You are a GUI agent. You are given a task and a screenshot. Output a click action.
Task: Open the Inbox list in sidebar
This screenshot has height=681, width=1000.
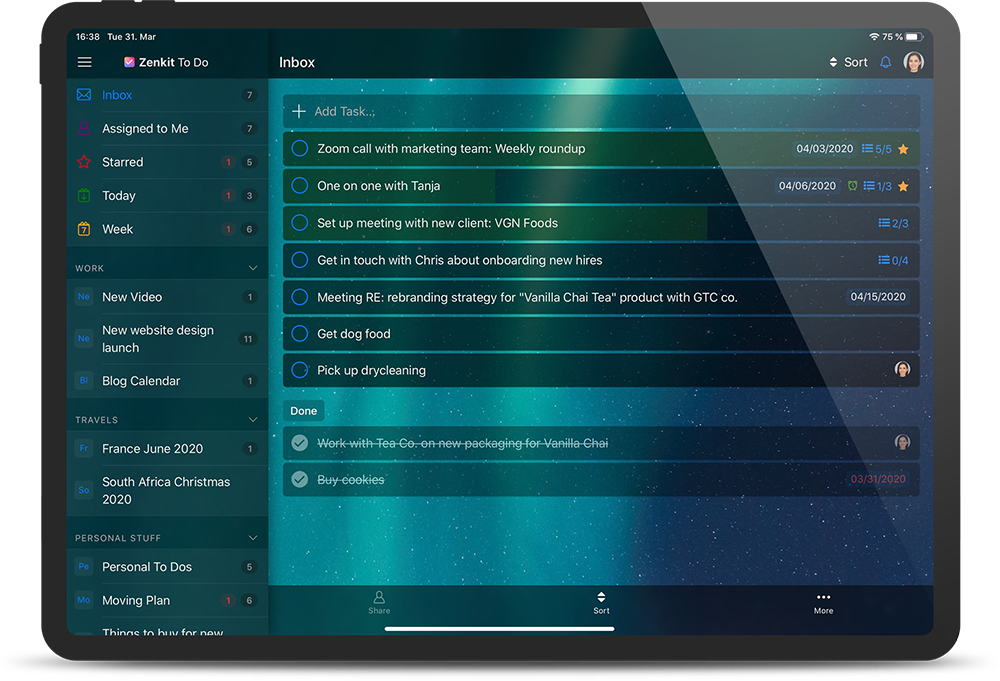coord(117,95)
